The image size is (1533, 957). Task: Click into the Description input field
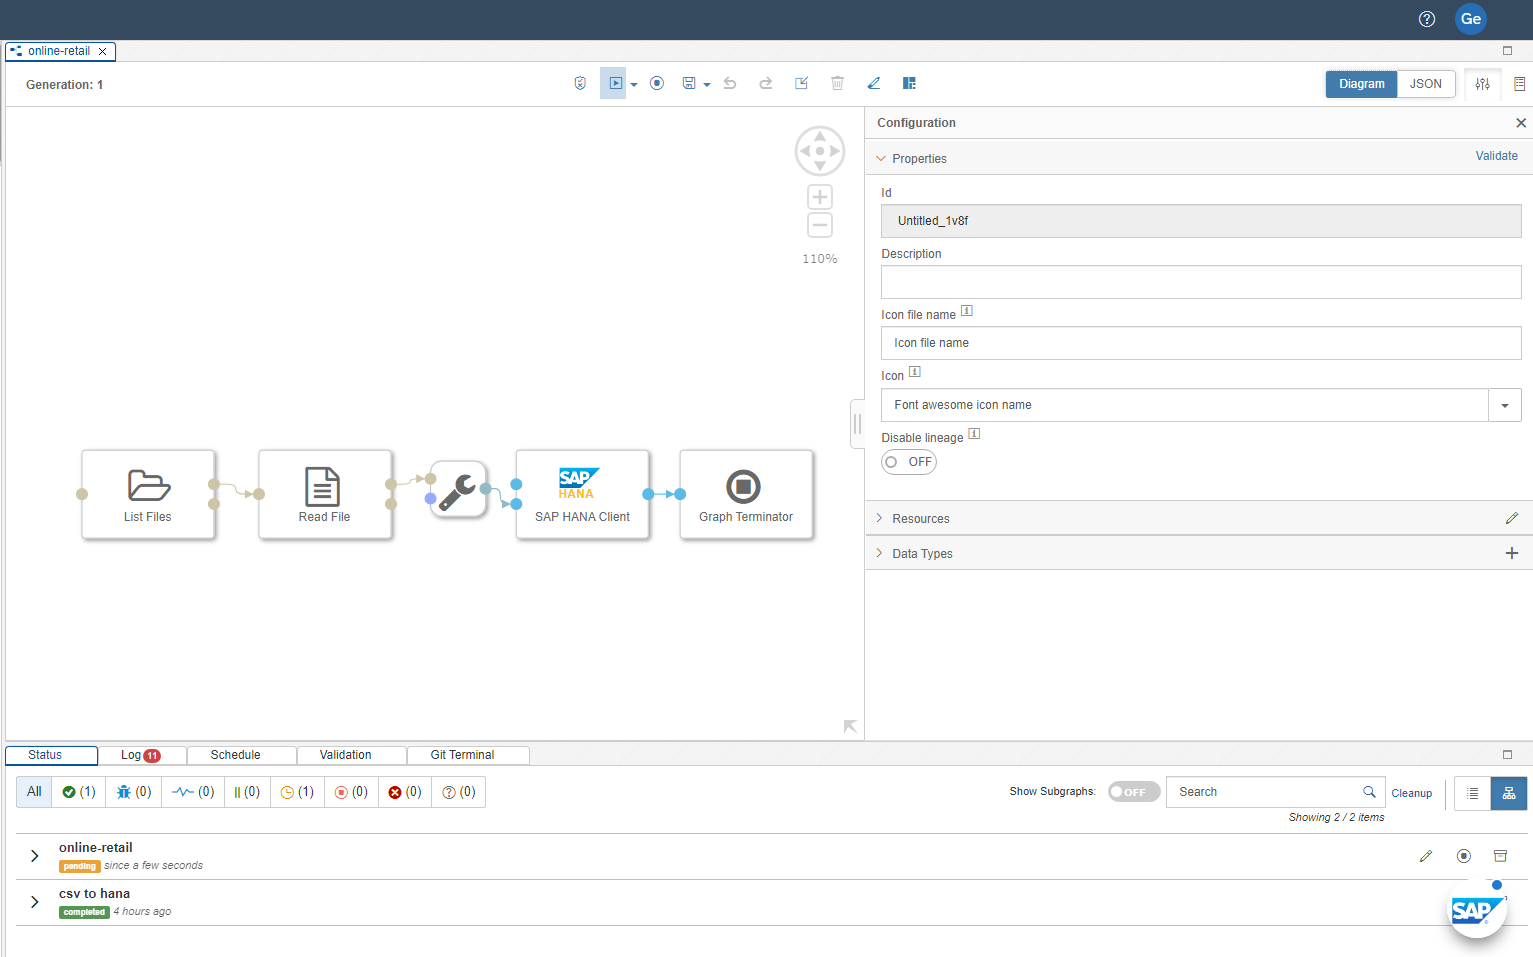point(1200,282)
